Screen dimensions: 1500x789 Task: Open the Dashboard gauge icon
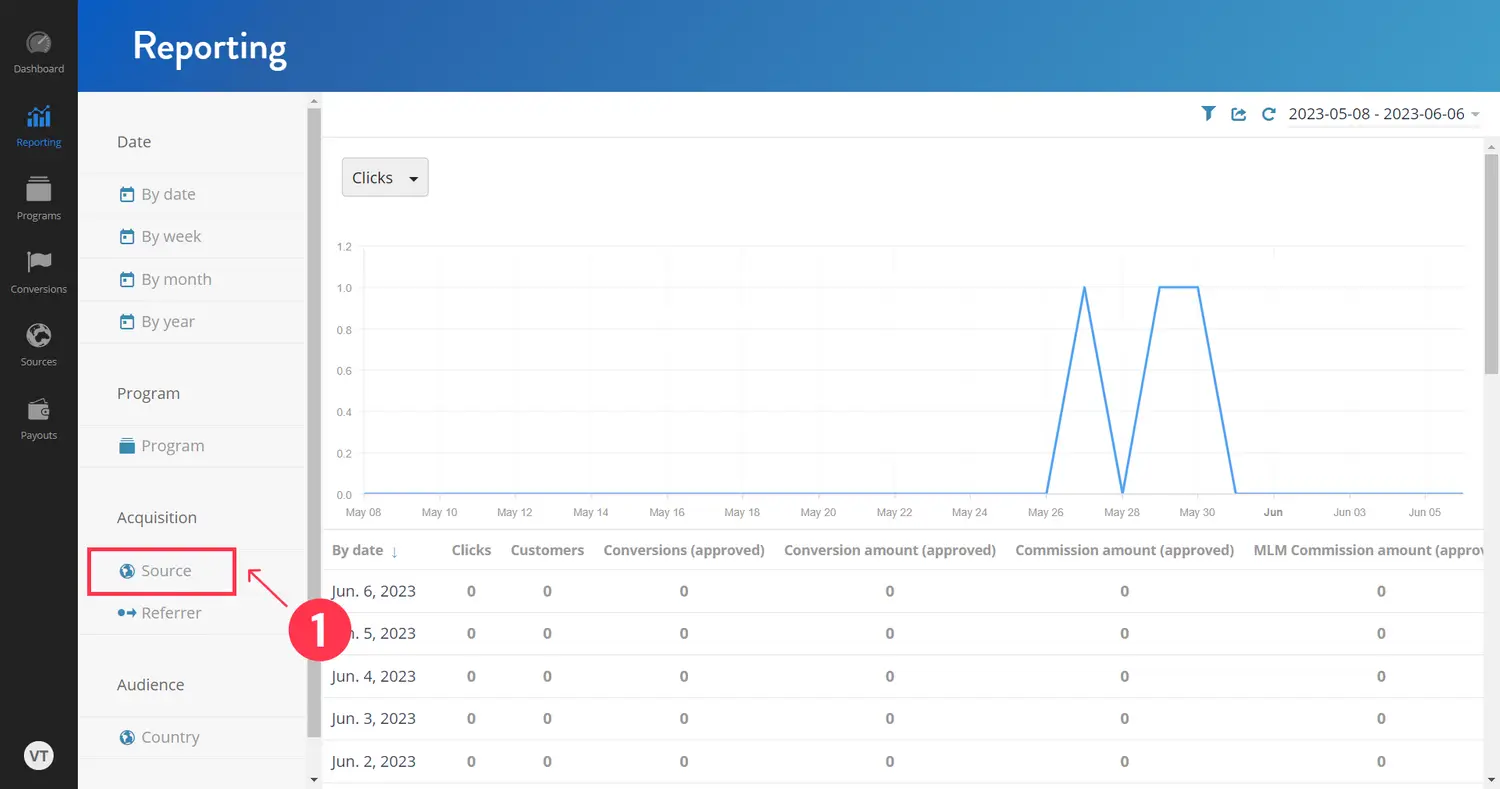pos(38,45)
